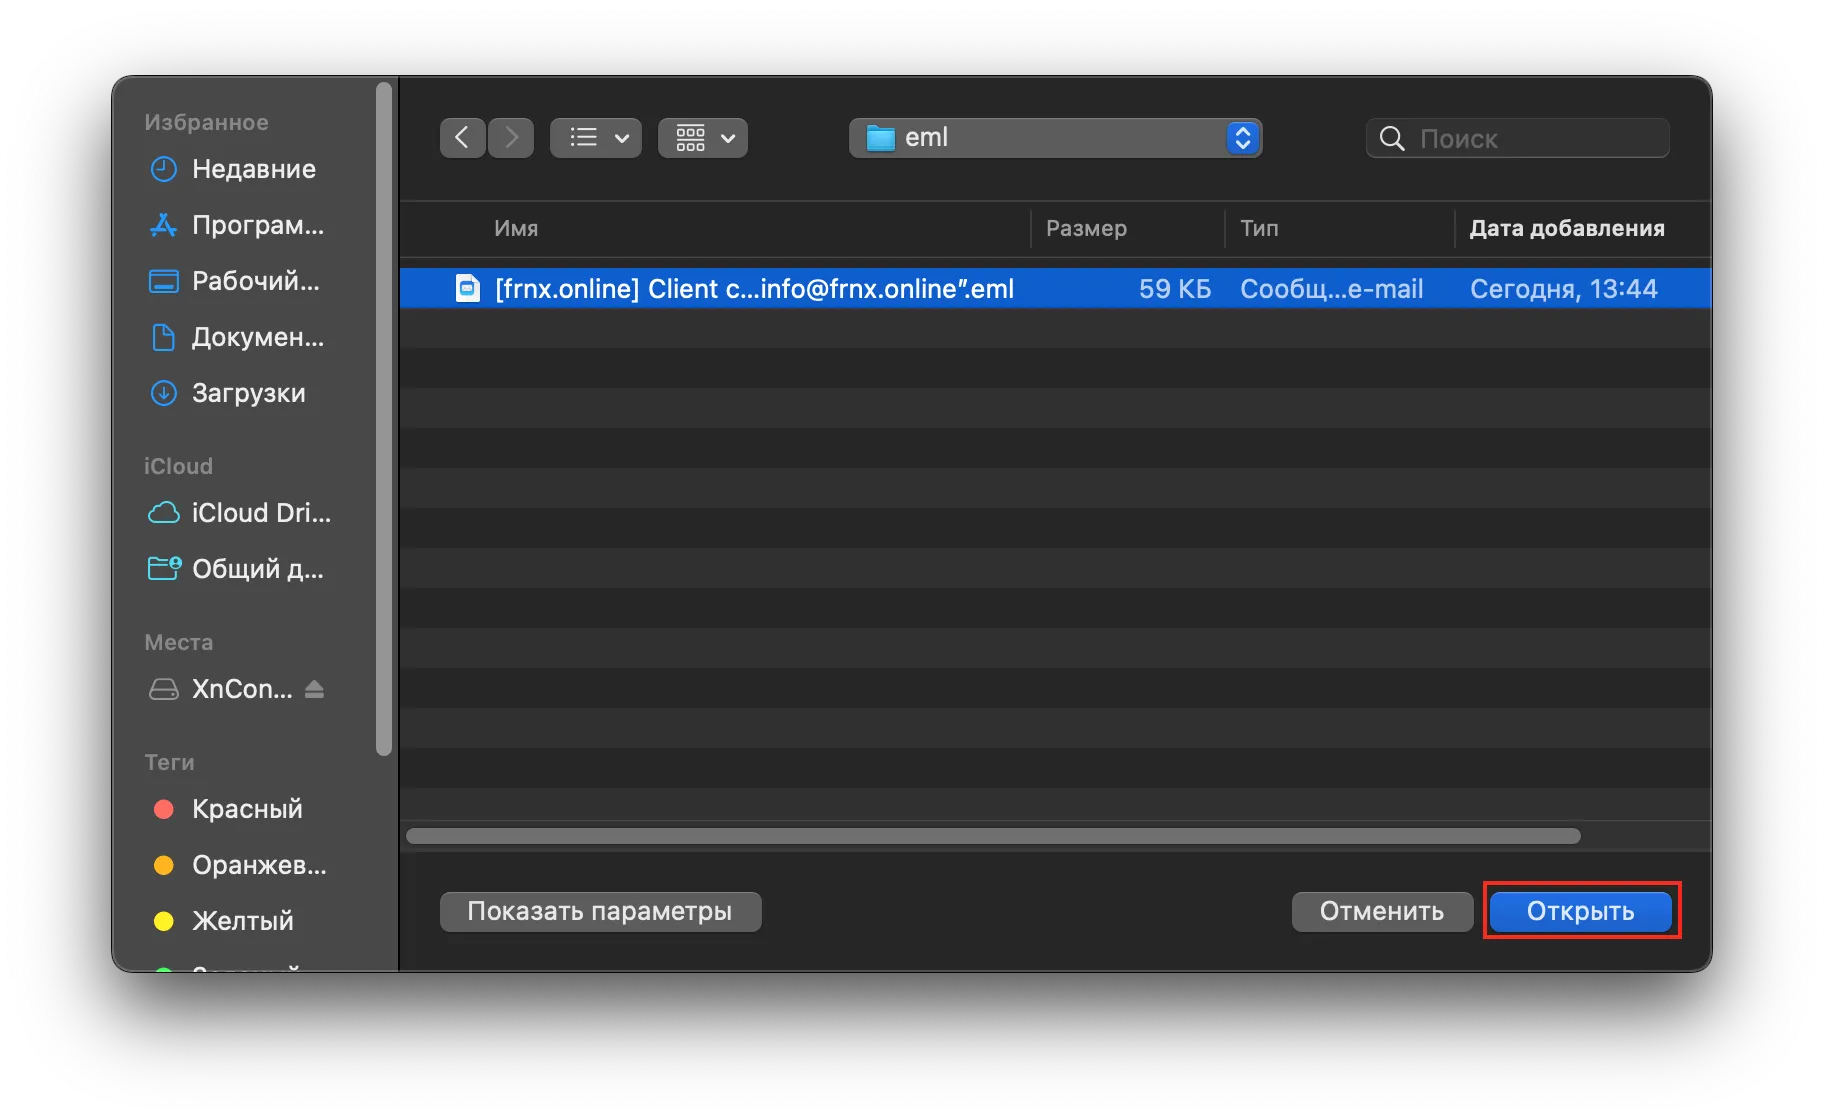Open Недавние in sidebar
The height and width of the screenshot is (1120, 1824).
[x=253, y=169]
